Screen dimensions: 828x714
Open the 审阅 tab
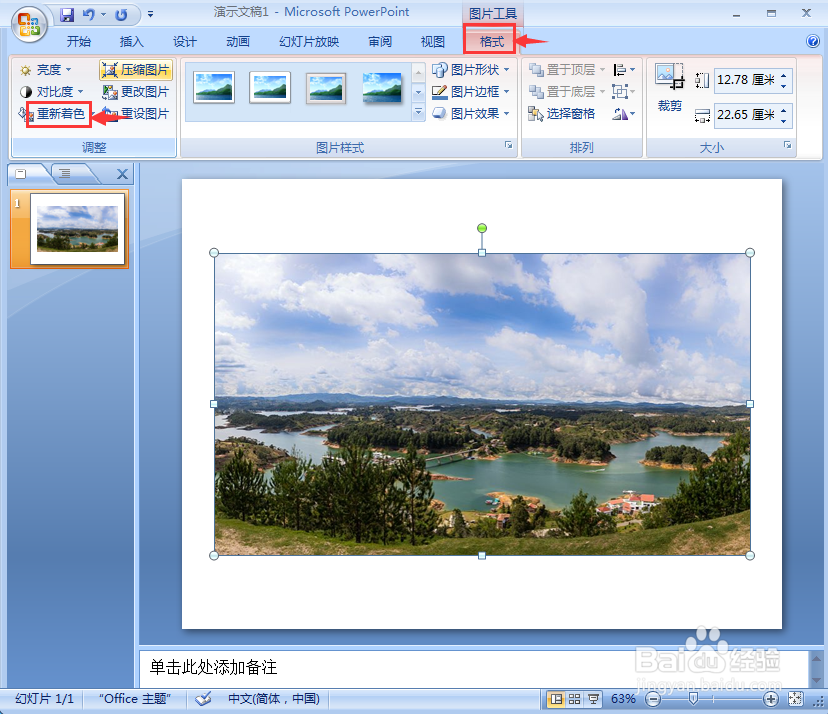point(380,41)
